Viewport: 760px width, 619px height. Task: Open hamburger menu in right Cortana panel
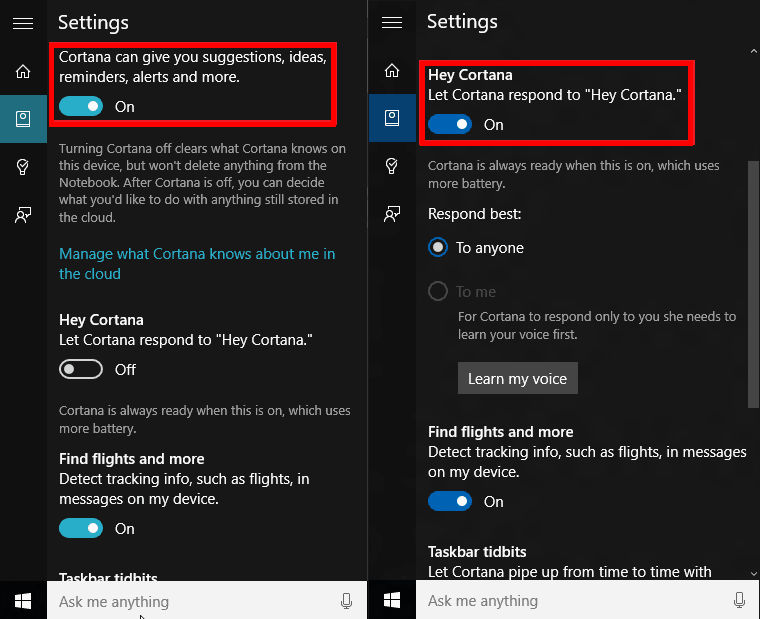[x=392, y=22]
